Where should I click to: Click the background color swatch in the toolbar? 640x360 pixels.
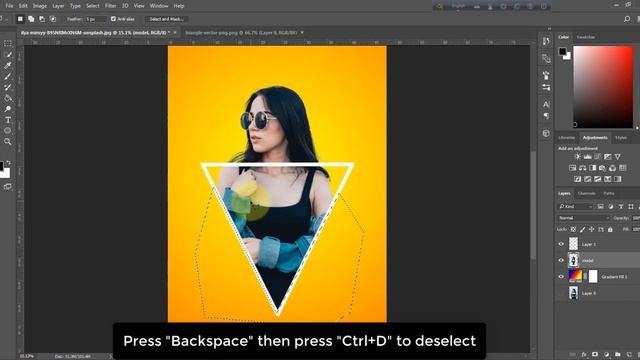(5, 173)
